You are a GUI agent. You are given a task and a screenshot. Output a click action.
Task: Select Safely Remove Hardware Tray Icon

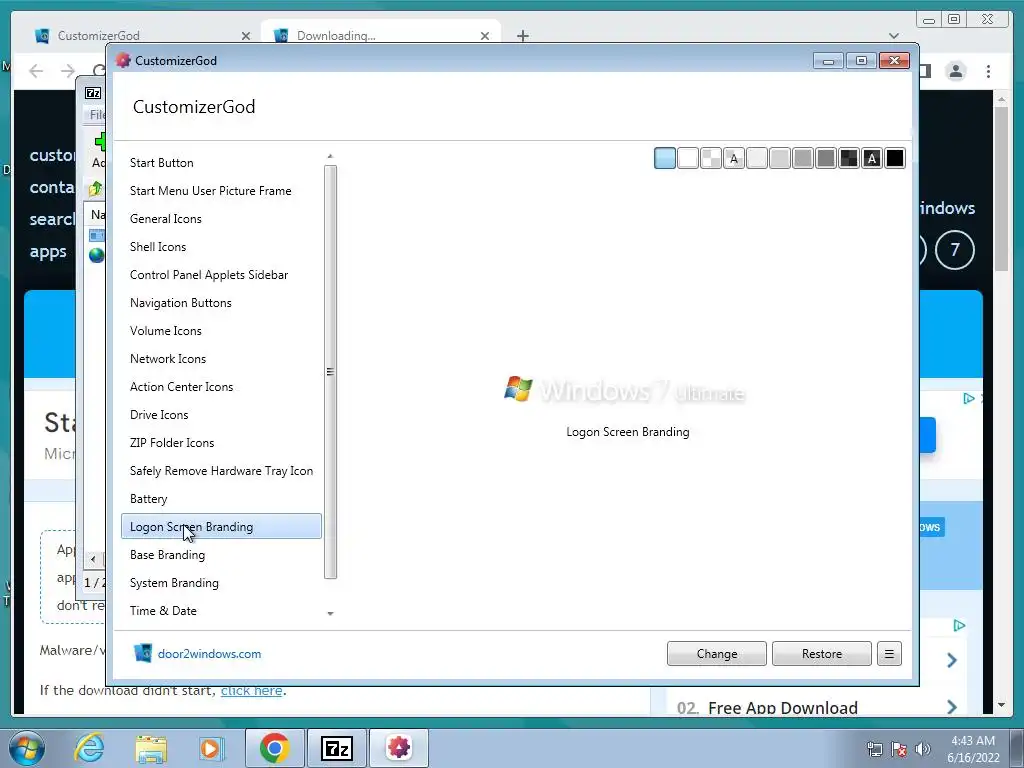click(x=221, y=471)
